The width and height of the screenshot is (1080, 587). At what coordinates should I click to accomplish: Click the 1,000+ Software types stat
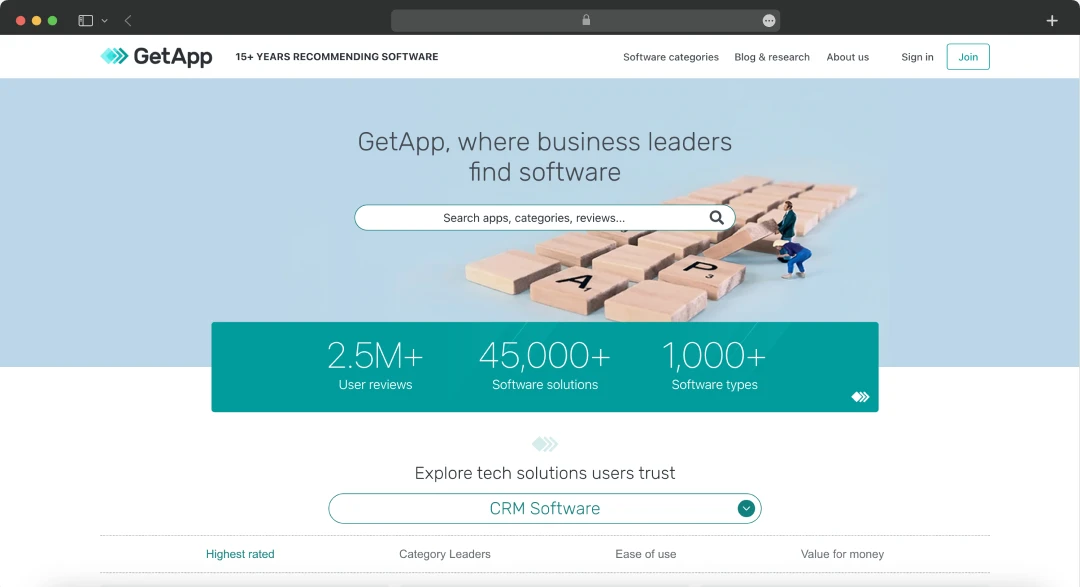[x=714, y=367]
